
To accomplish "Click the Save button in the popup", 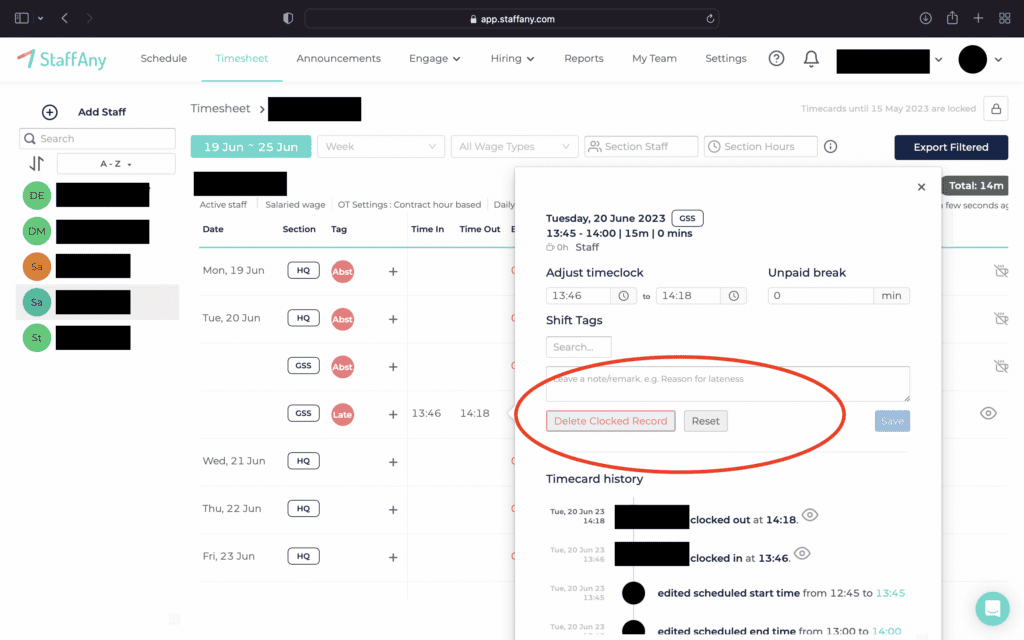I will tap(892, 421).
